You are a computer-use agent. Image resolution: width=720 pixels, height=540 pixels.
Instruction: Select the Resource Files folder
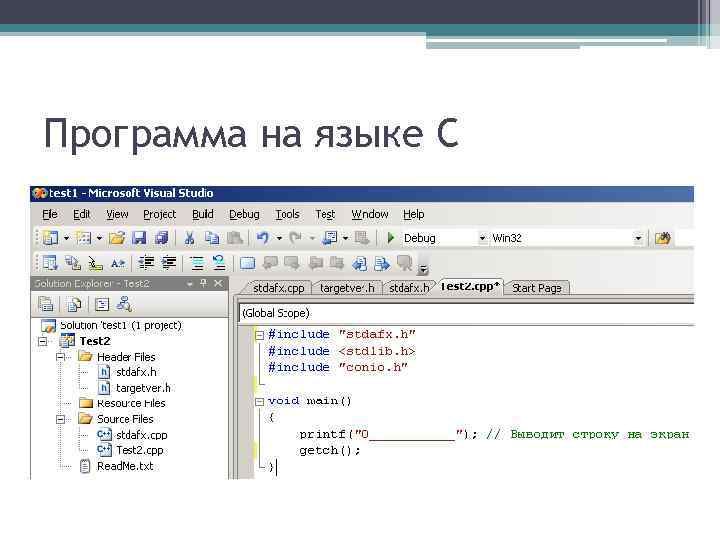pos(131,403)
